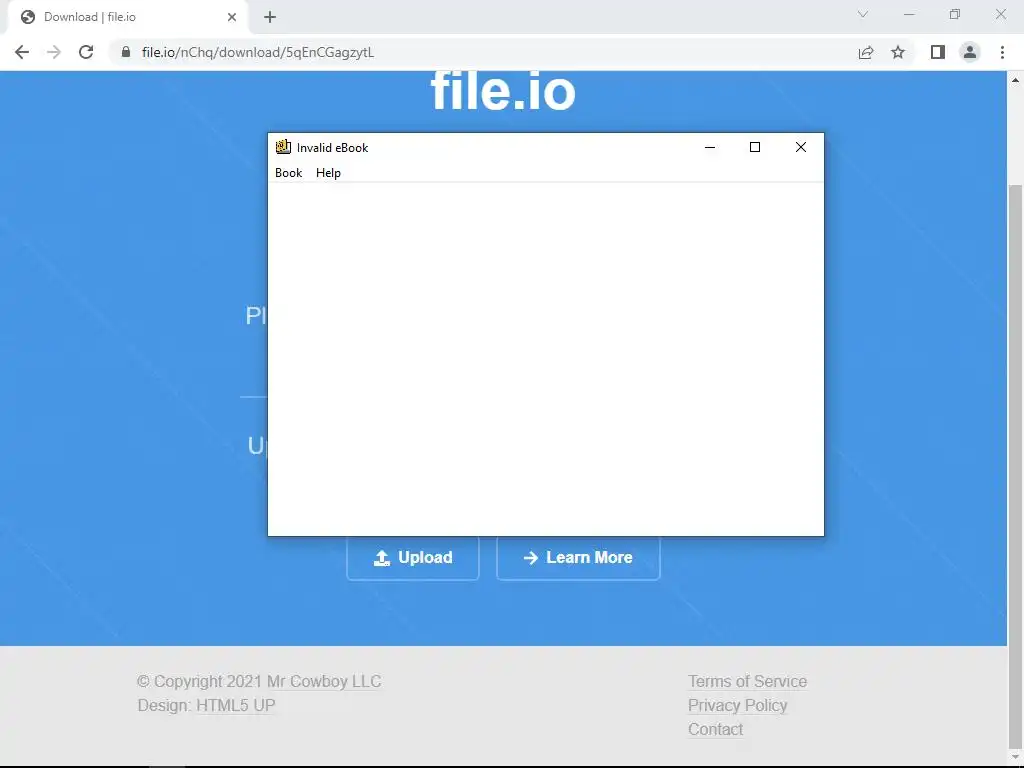Screen dimensions: 1024x768
Task: Click the file.io address bar URL
Action: pyautogui.click(x=258, y=52)
